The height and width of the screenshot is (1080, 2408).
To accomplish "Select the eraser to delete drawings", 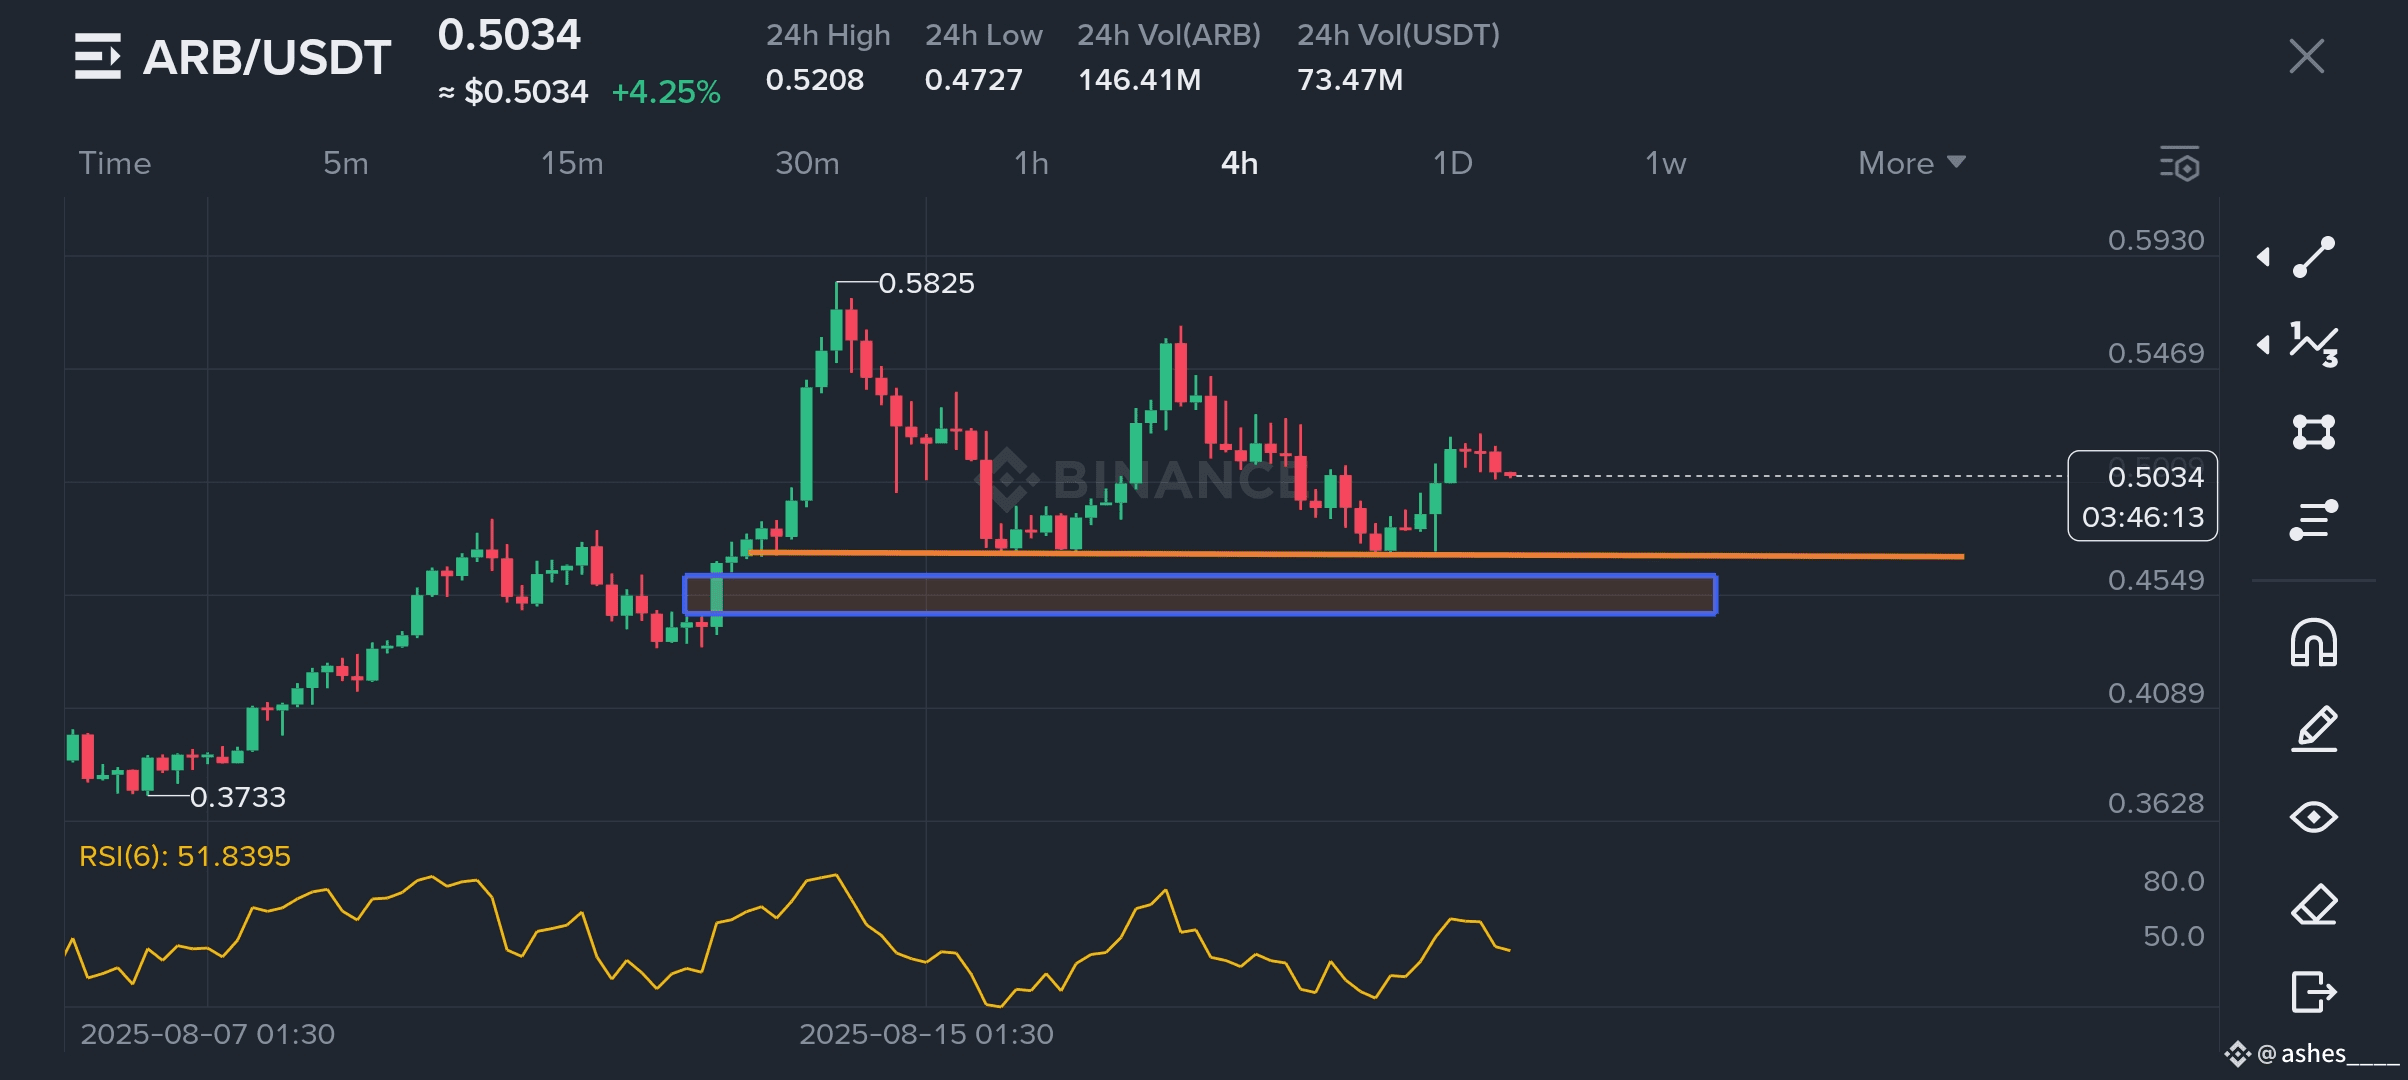I will (x=2314, y=905).
